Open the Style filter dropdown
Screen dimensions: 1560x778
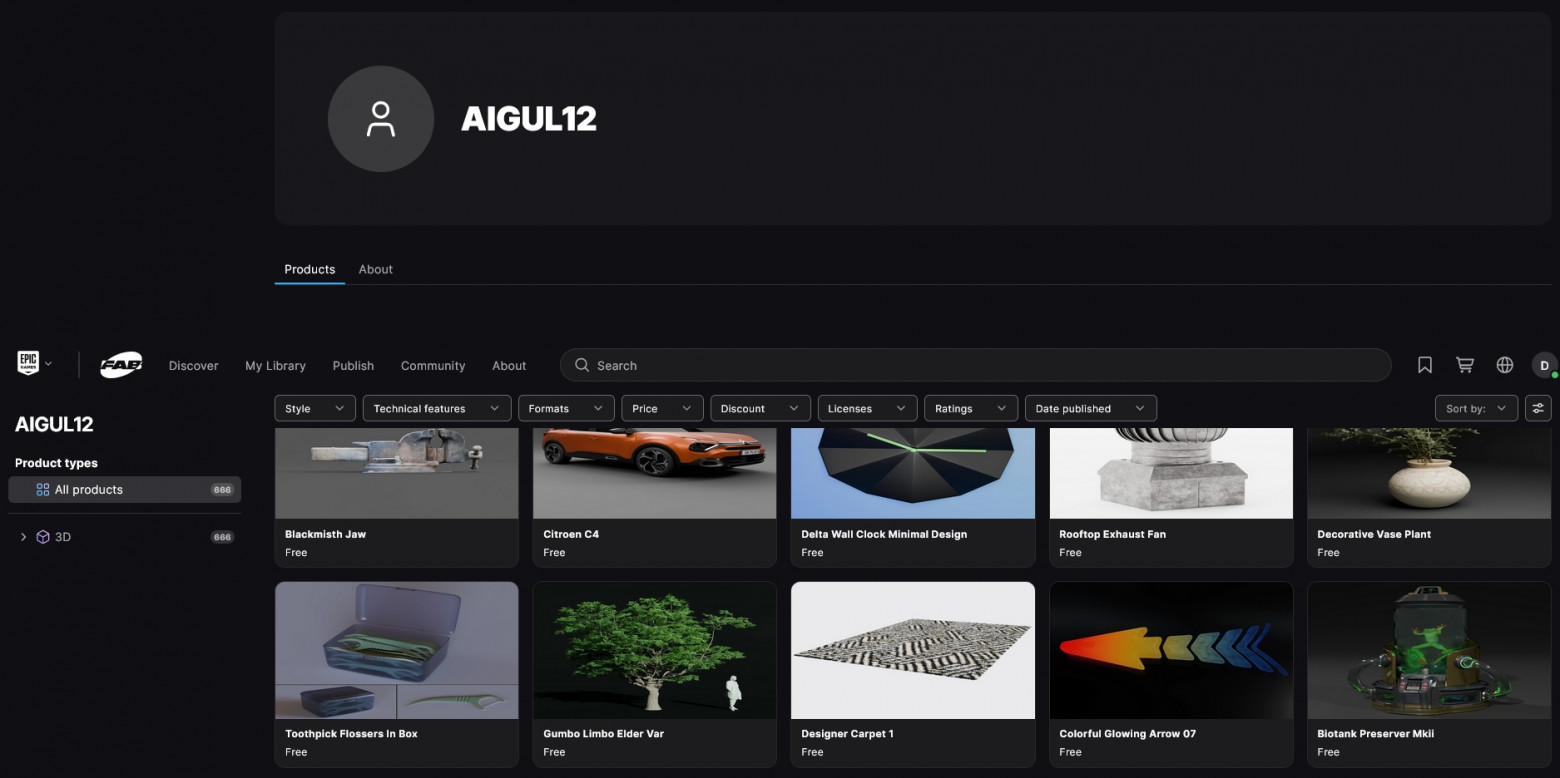pyautogui.click(x=315, y=408)
